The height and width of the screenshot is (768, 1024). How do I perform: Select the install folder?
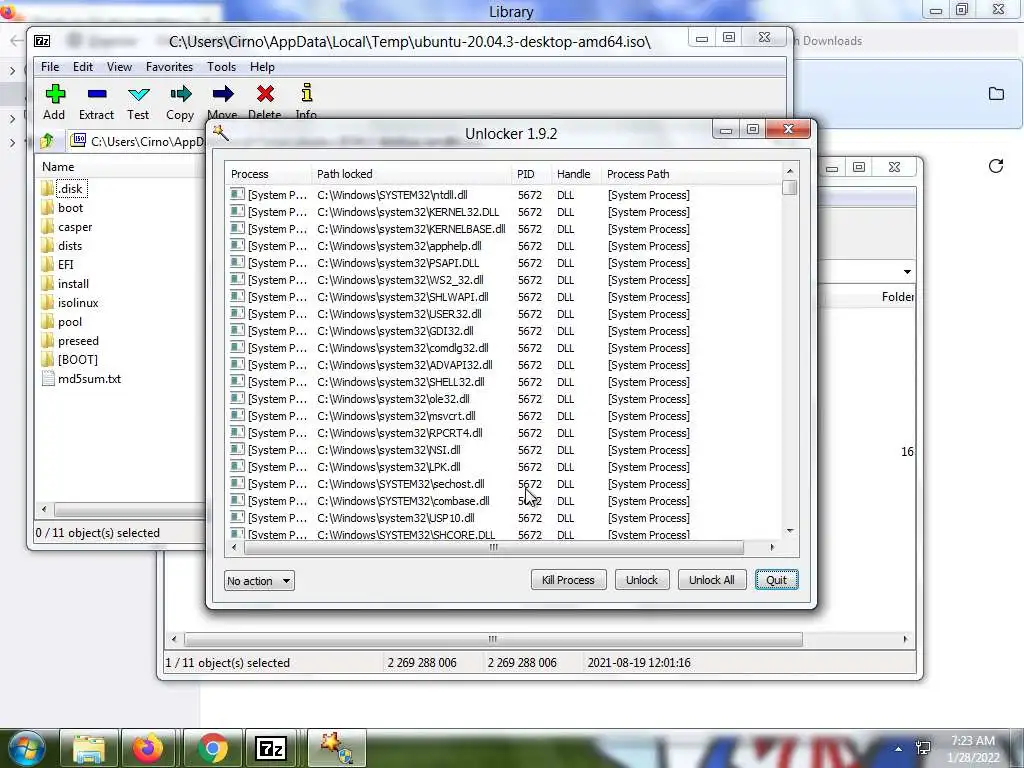[x=65, y=283]
